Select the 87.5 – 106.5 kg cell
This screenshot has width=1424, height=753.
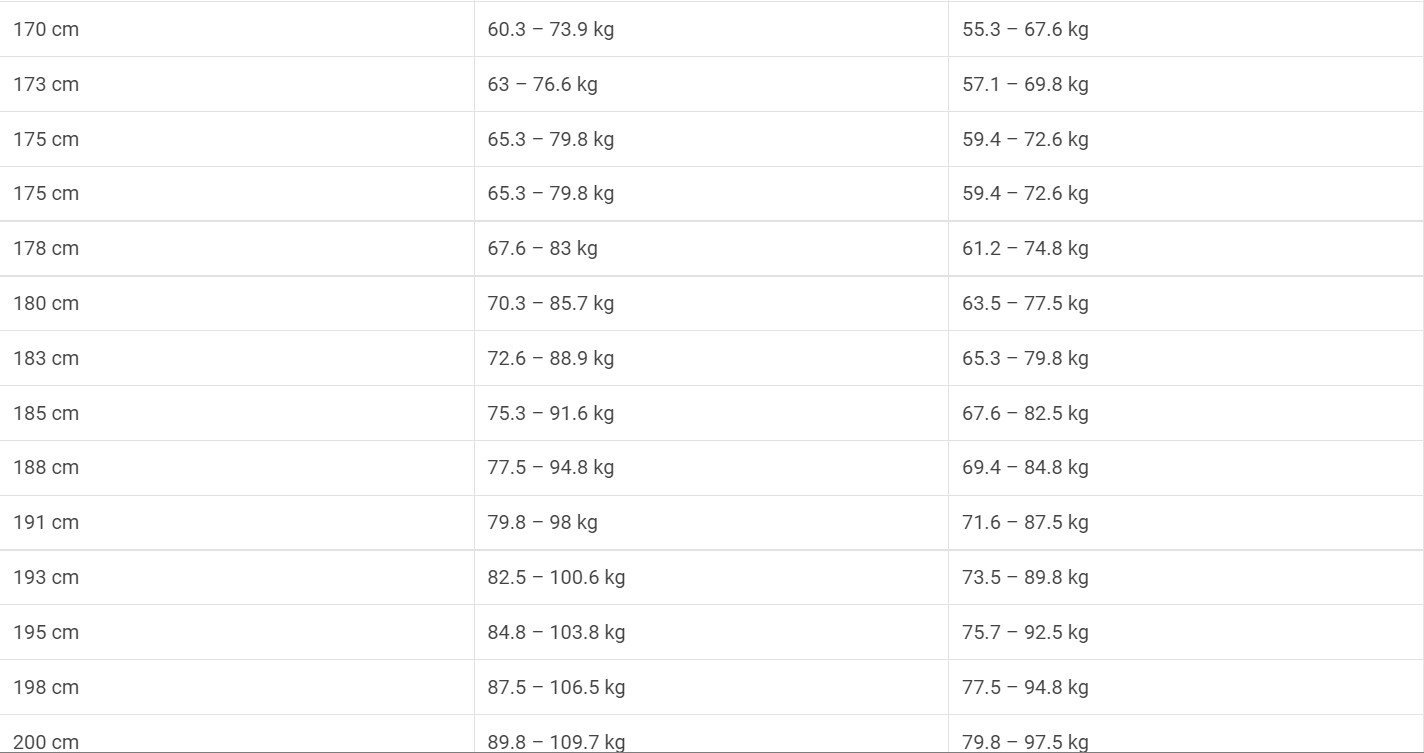[556, 687]
